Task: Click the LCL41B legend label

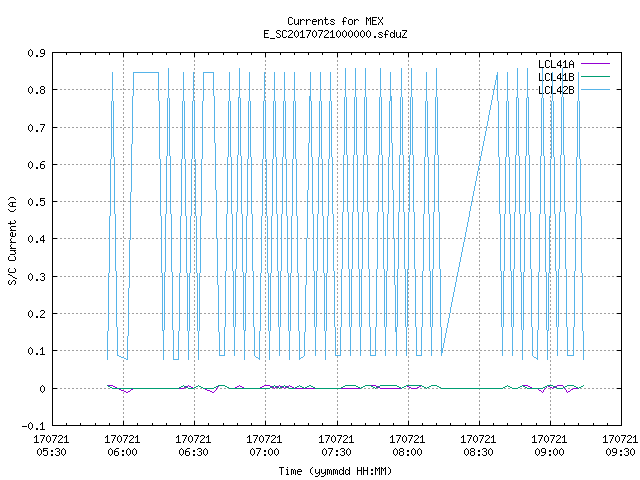Action: (x=556, y=77)
